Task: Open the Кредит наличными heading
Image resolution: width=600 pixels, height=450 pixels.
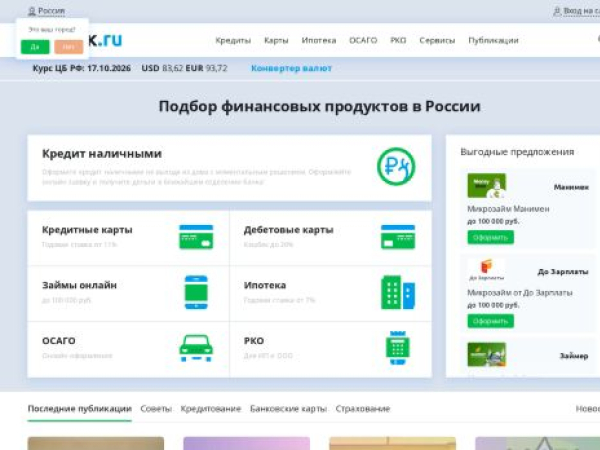Action: click(x=102, y=153)
